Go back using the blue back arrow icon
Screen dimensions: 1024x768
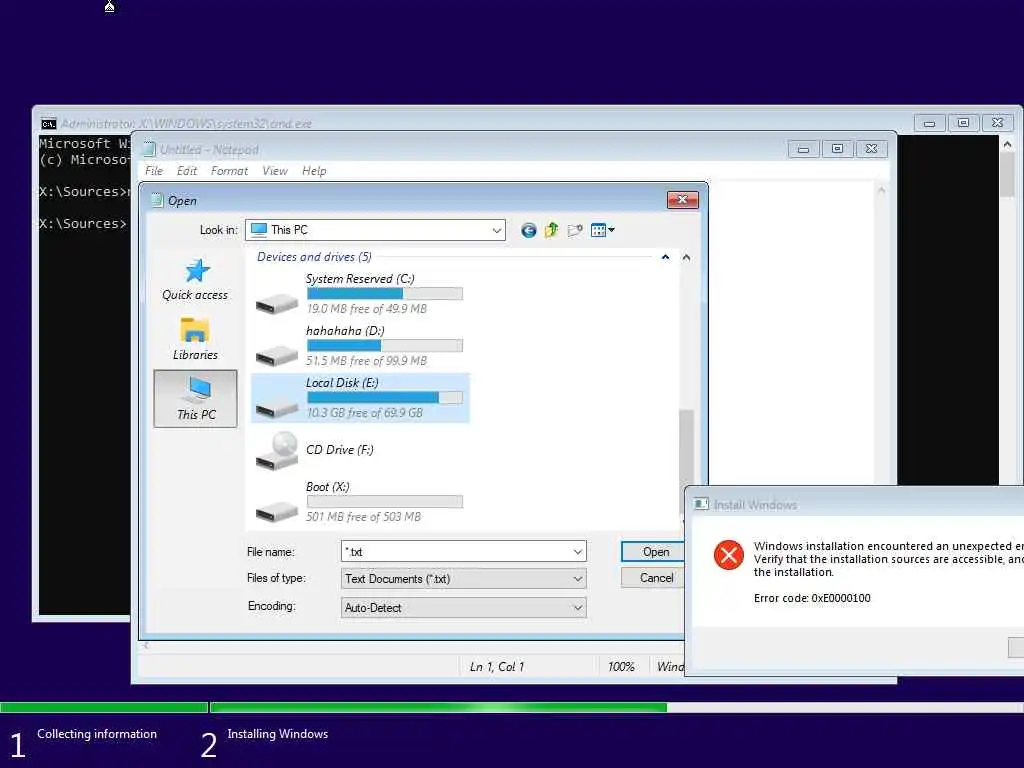528,230
